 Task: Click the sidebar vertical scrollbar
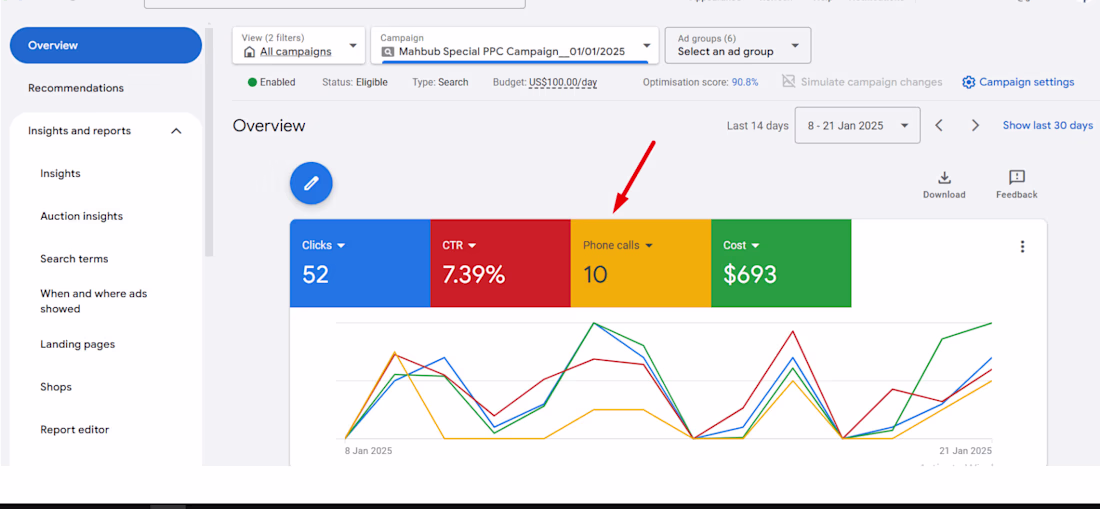pyautogui.click(x=208, y=140)
